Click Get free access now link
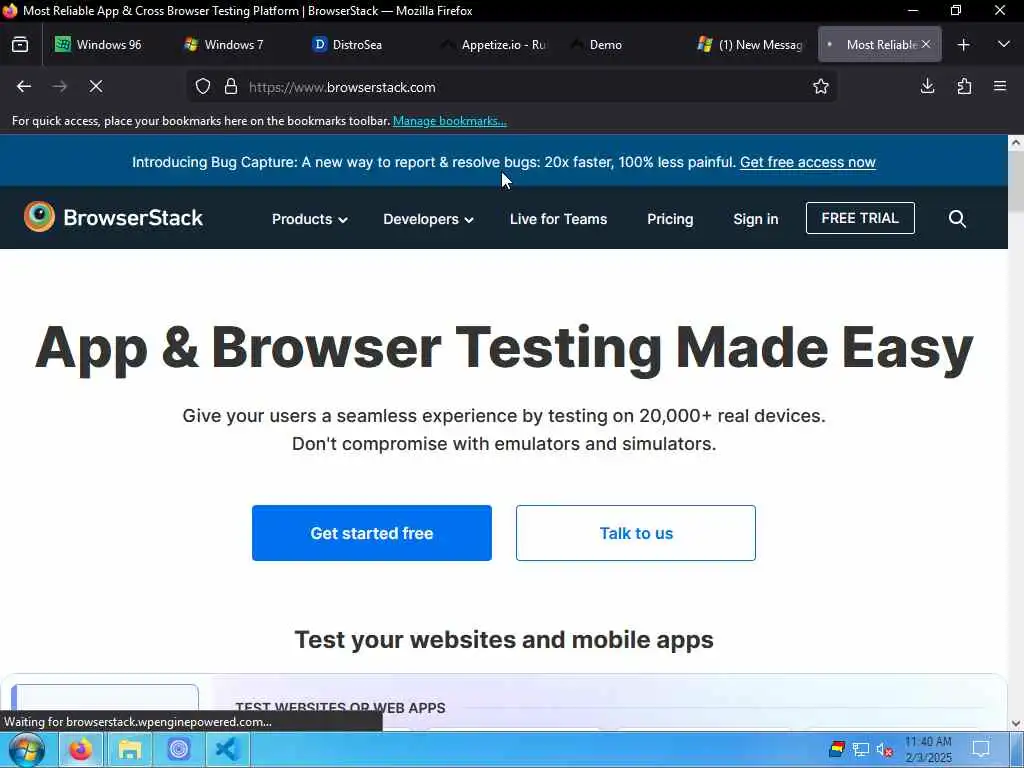This screenshot has width=1024, height=768. [808, 162]
